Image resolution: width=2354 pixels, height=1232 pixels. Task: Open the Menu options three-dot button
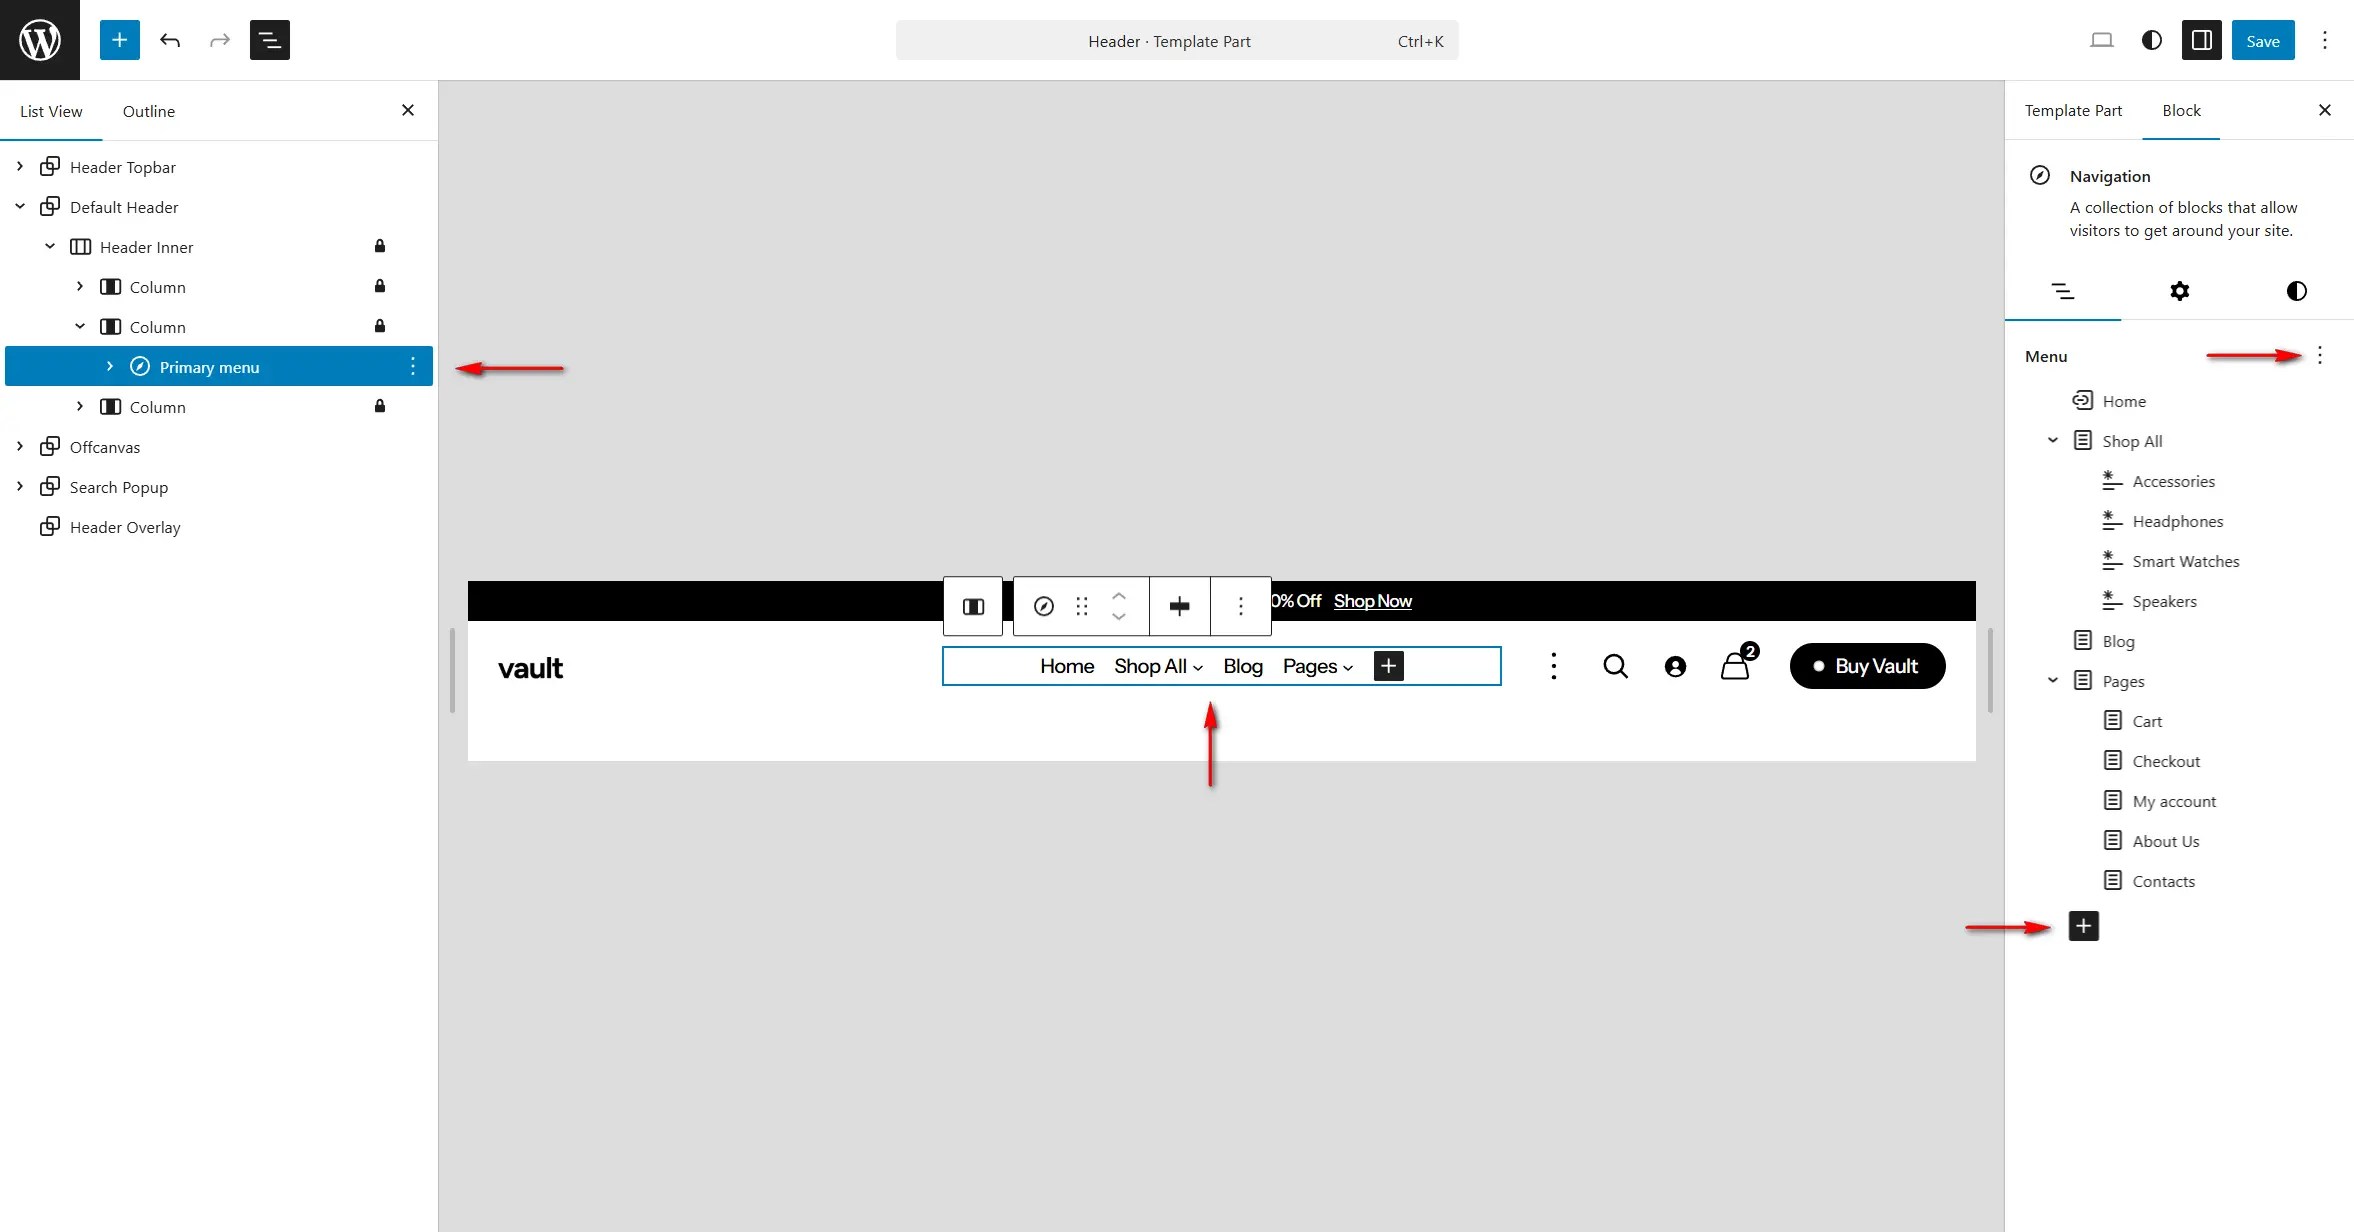pyautogui.click(x=2320, y=355)
